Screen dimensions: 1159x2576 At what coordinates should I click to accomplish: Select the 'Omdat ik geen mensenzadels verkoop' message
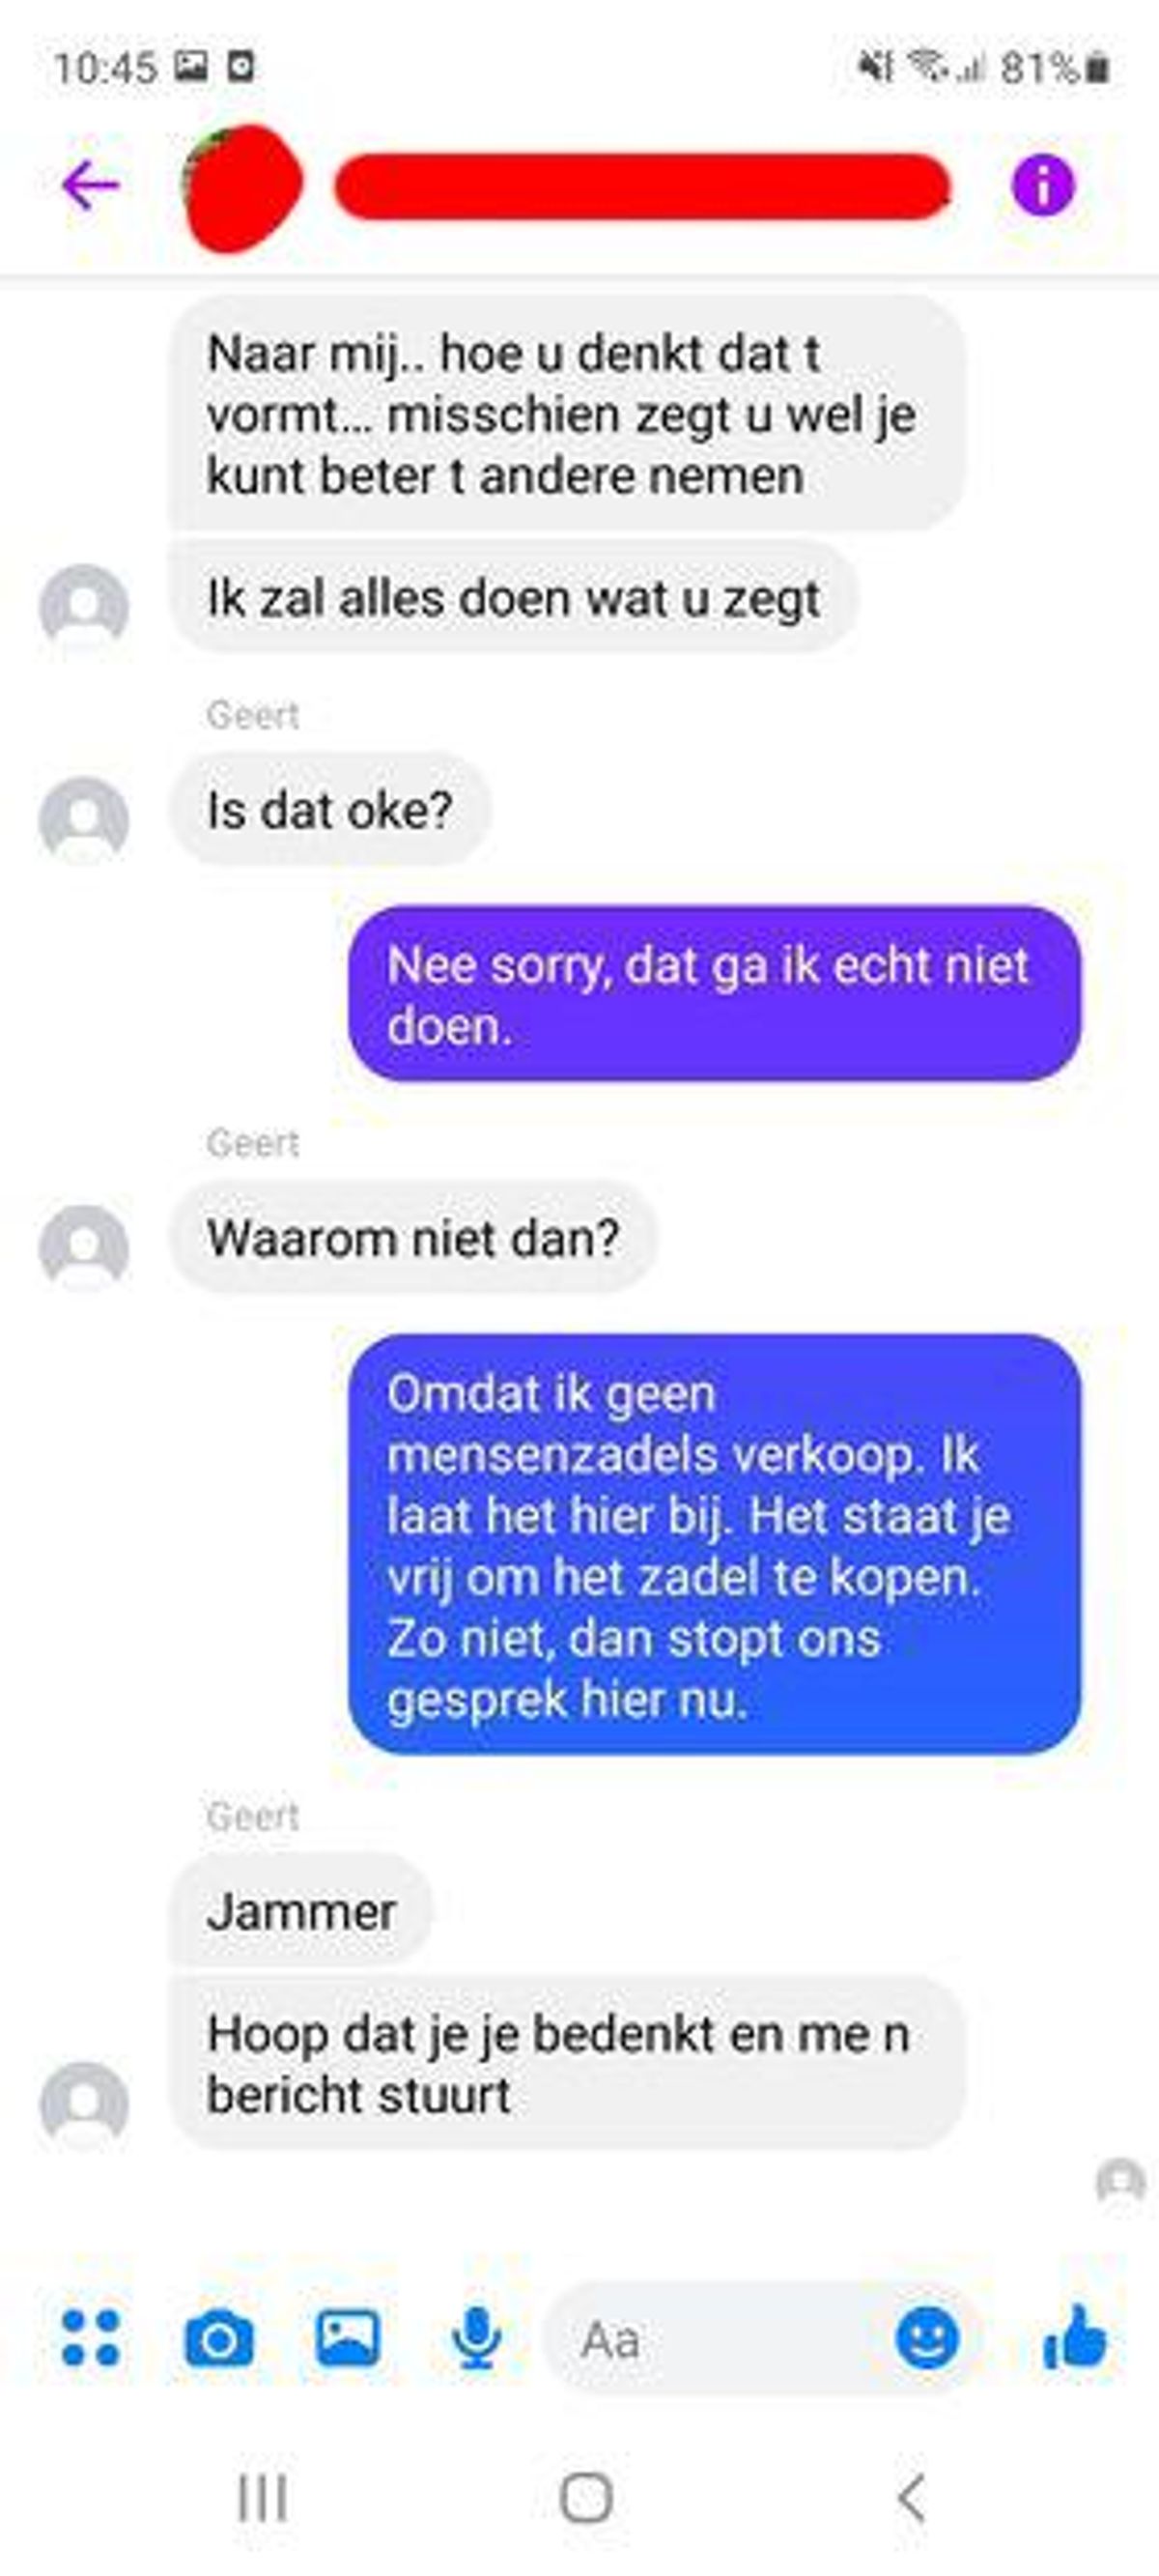(714, 1545)
